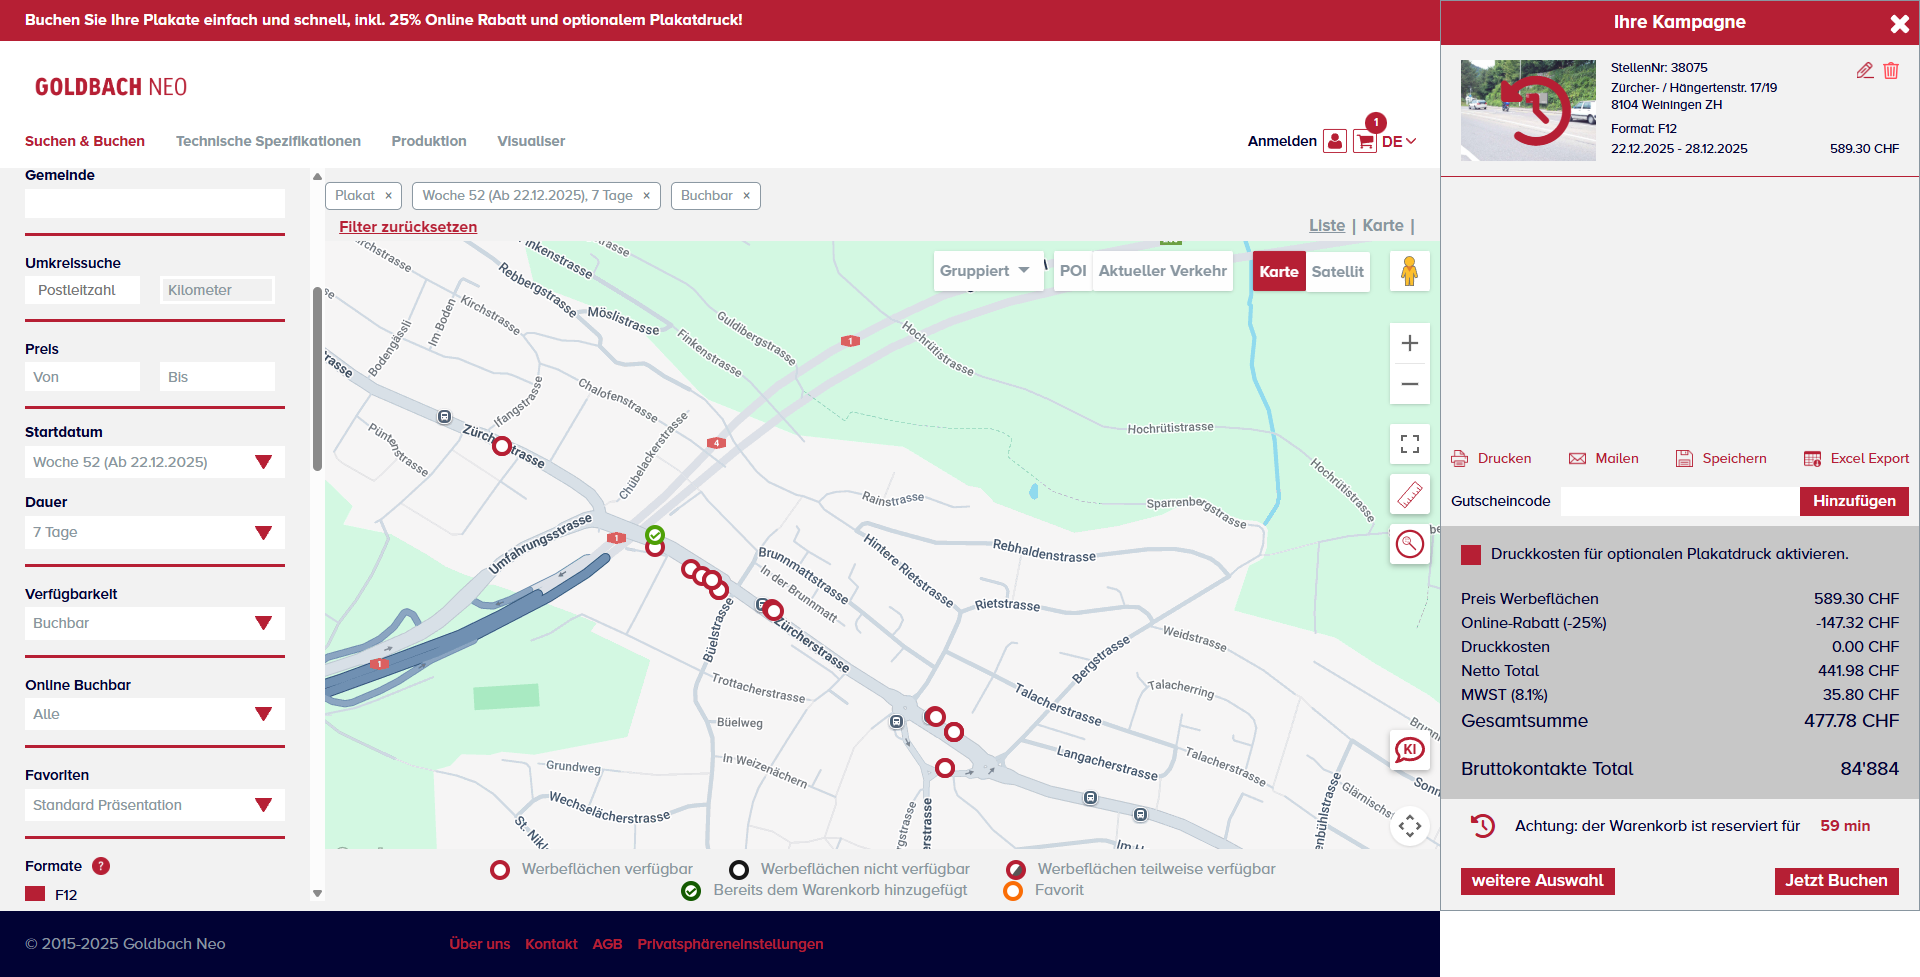Click the Gutscheincode input field
This screenshot has height=977, width=1920.
tap(1679, 501)
